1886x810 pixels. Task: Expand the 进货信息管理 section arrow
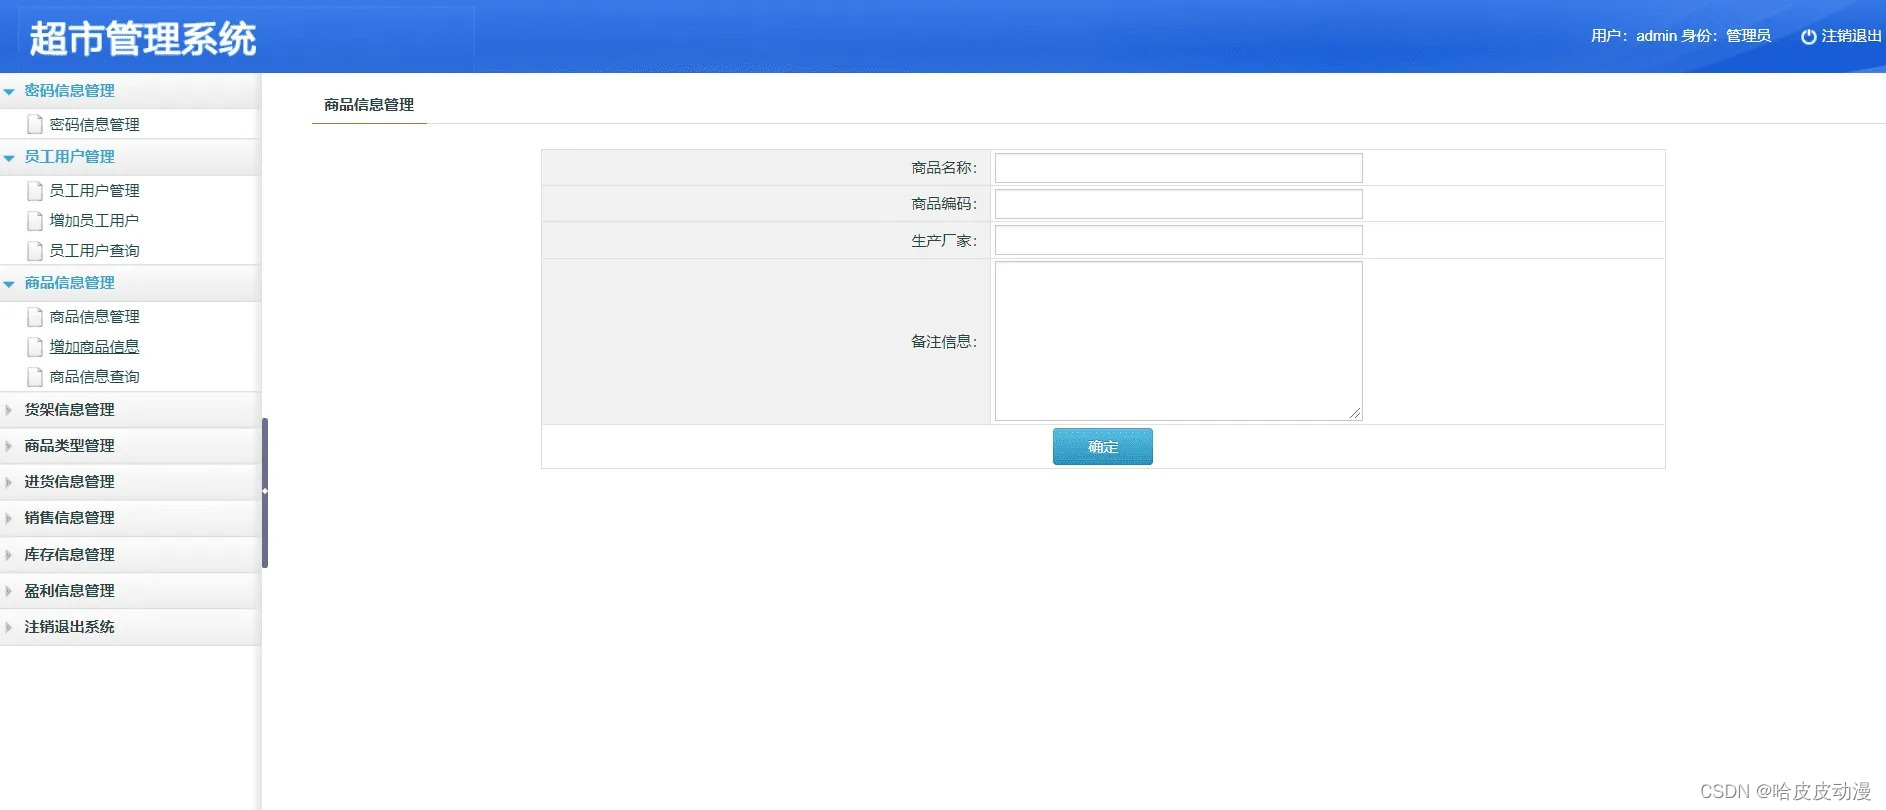[x=9, y=482]
